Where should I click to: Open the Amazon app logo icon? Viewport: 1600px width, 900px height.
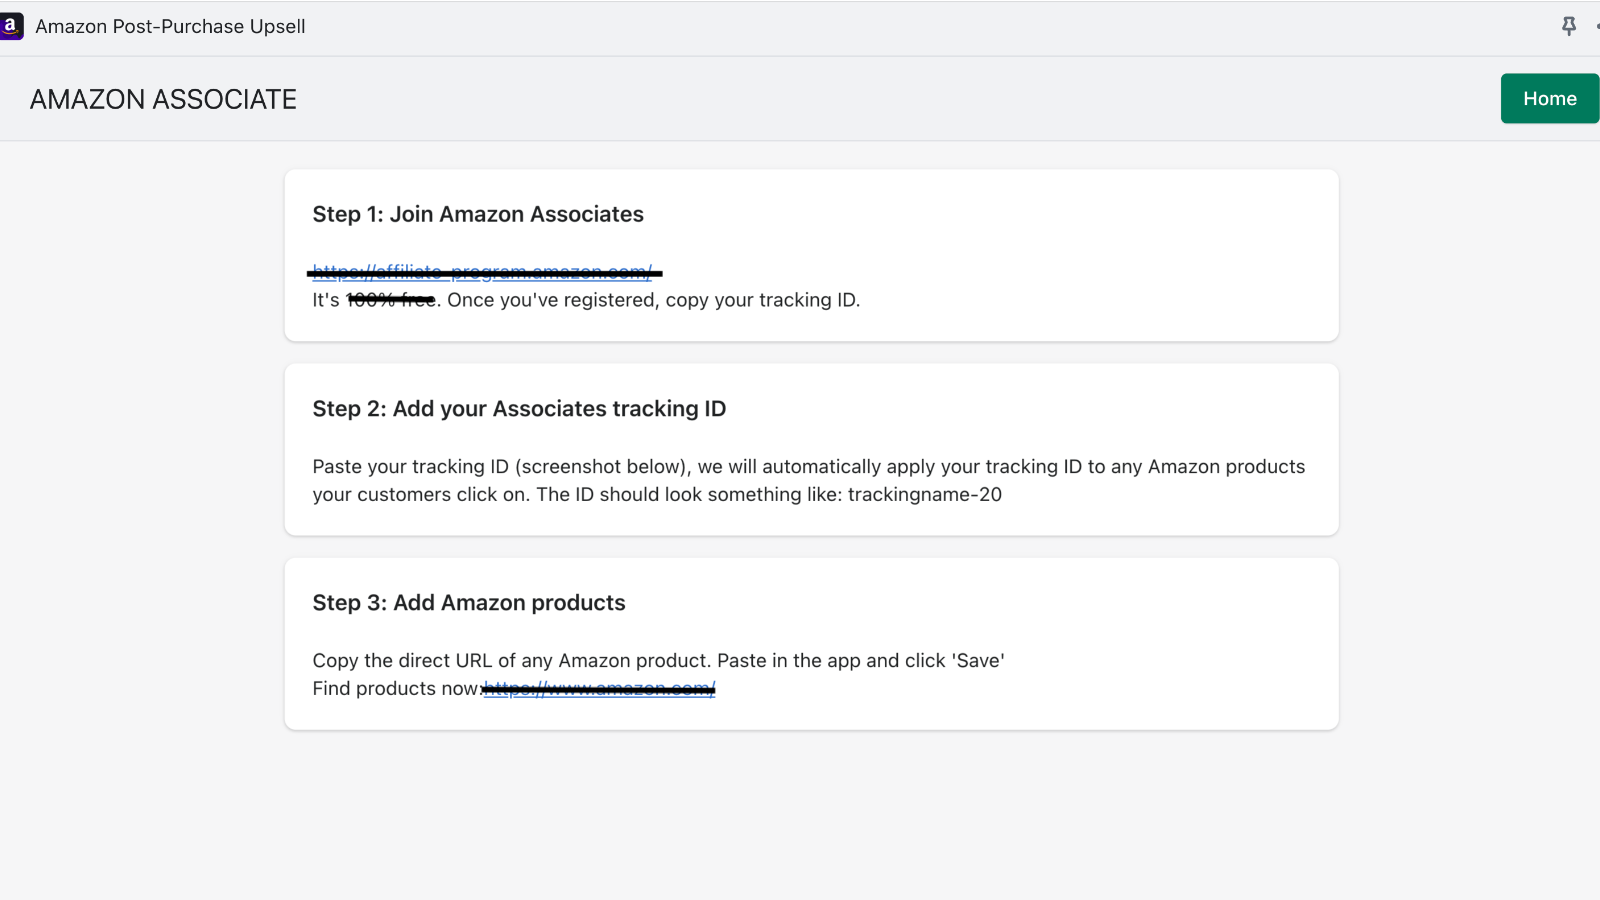(11, 27)
